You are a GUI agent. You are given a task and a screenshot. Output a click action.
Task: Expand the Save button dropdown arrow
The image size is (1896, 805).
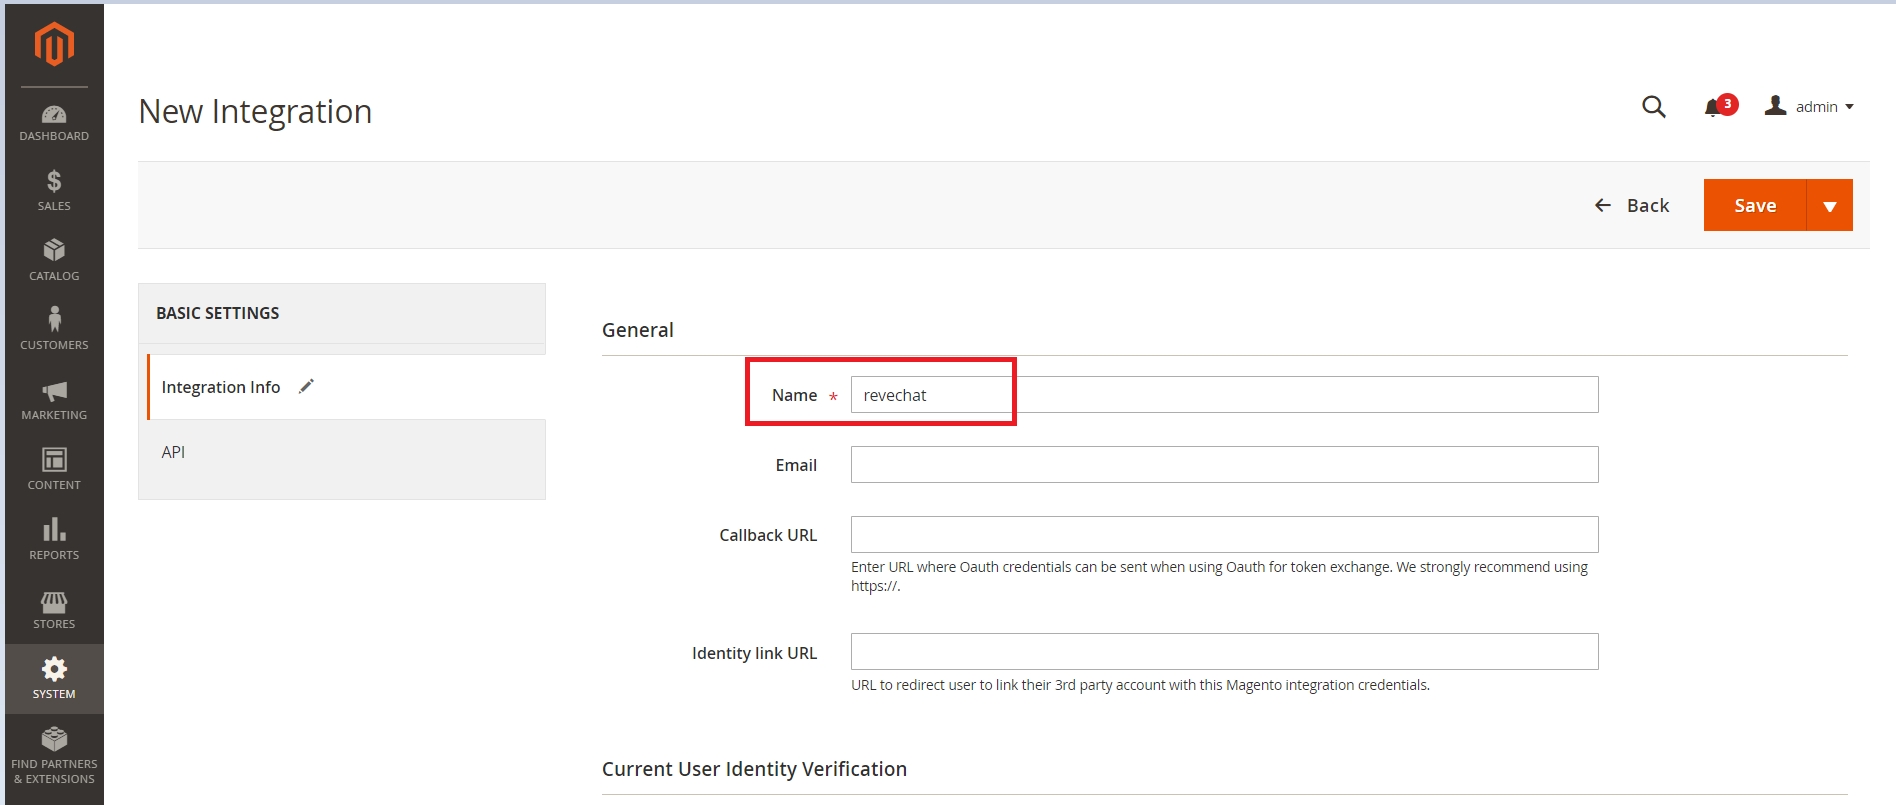click(x=1829, y=206)
